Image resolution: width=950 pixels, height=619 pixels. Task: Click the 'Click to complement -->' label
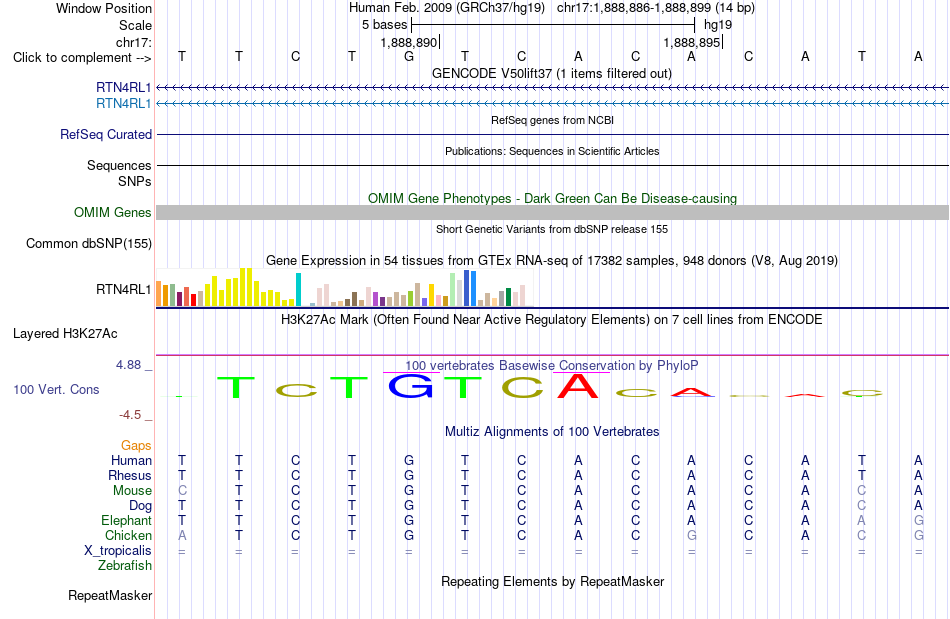coord(82,58)
